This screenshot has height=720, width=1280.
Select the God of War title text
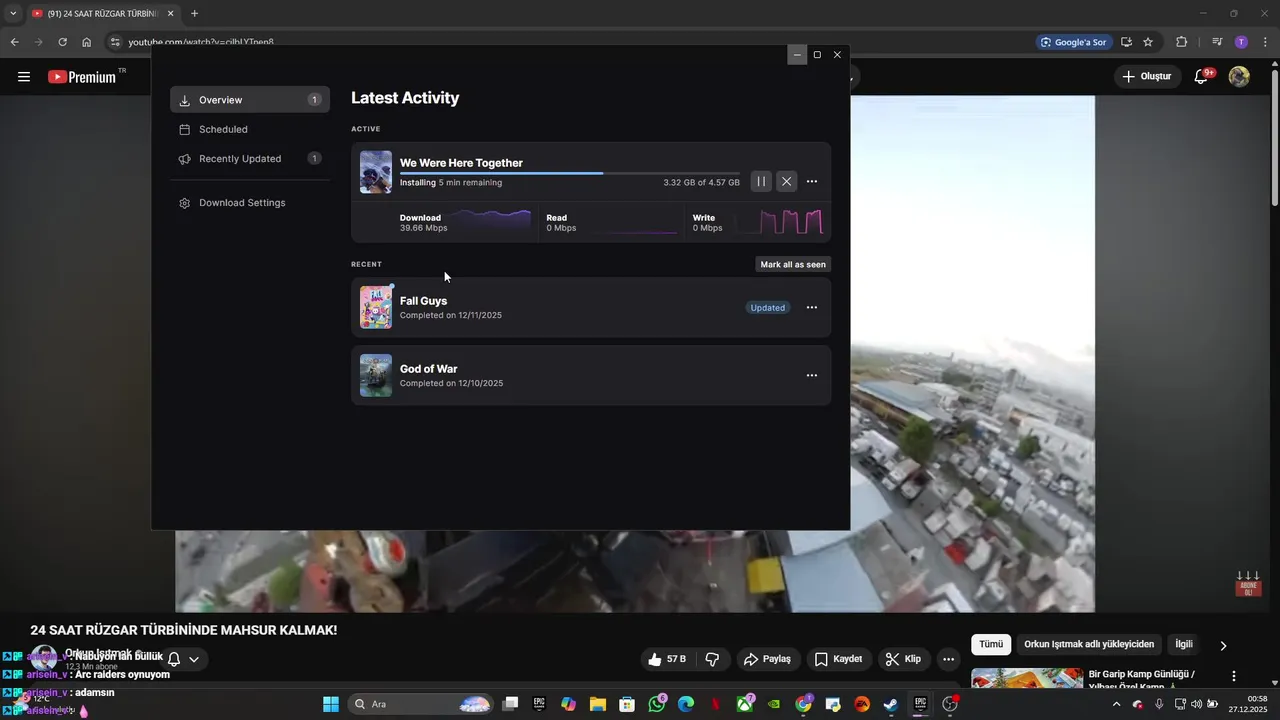pyautogui.click(x=428, y=369)
